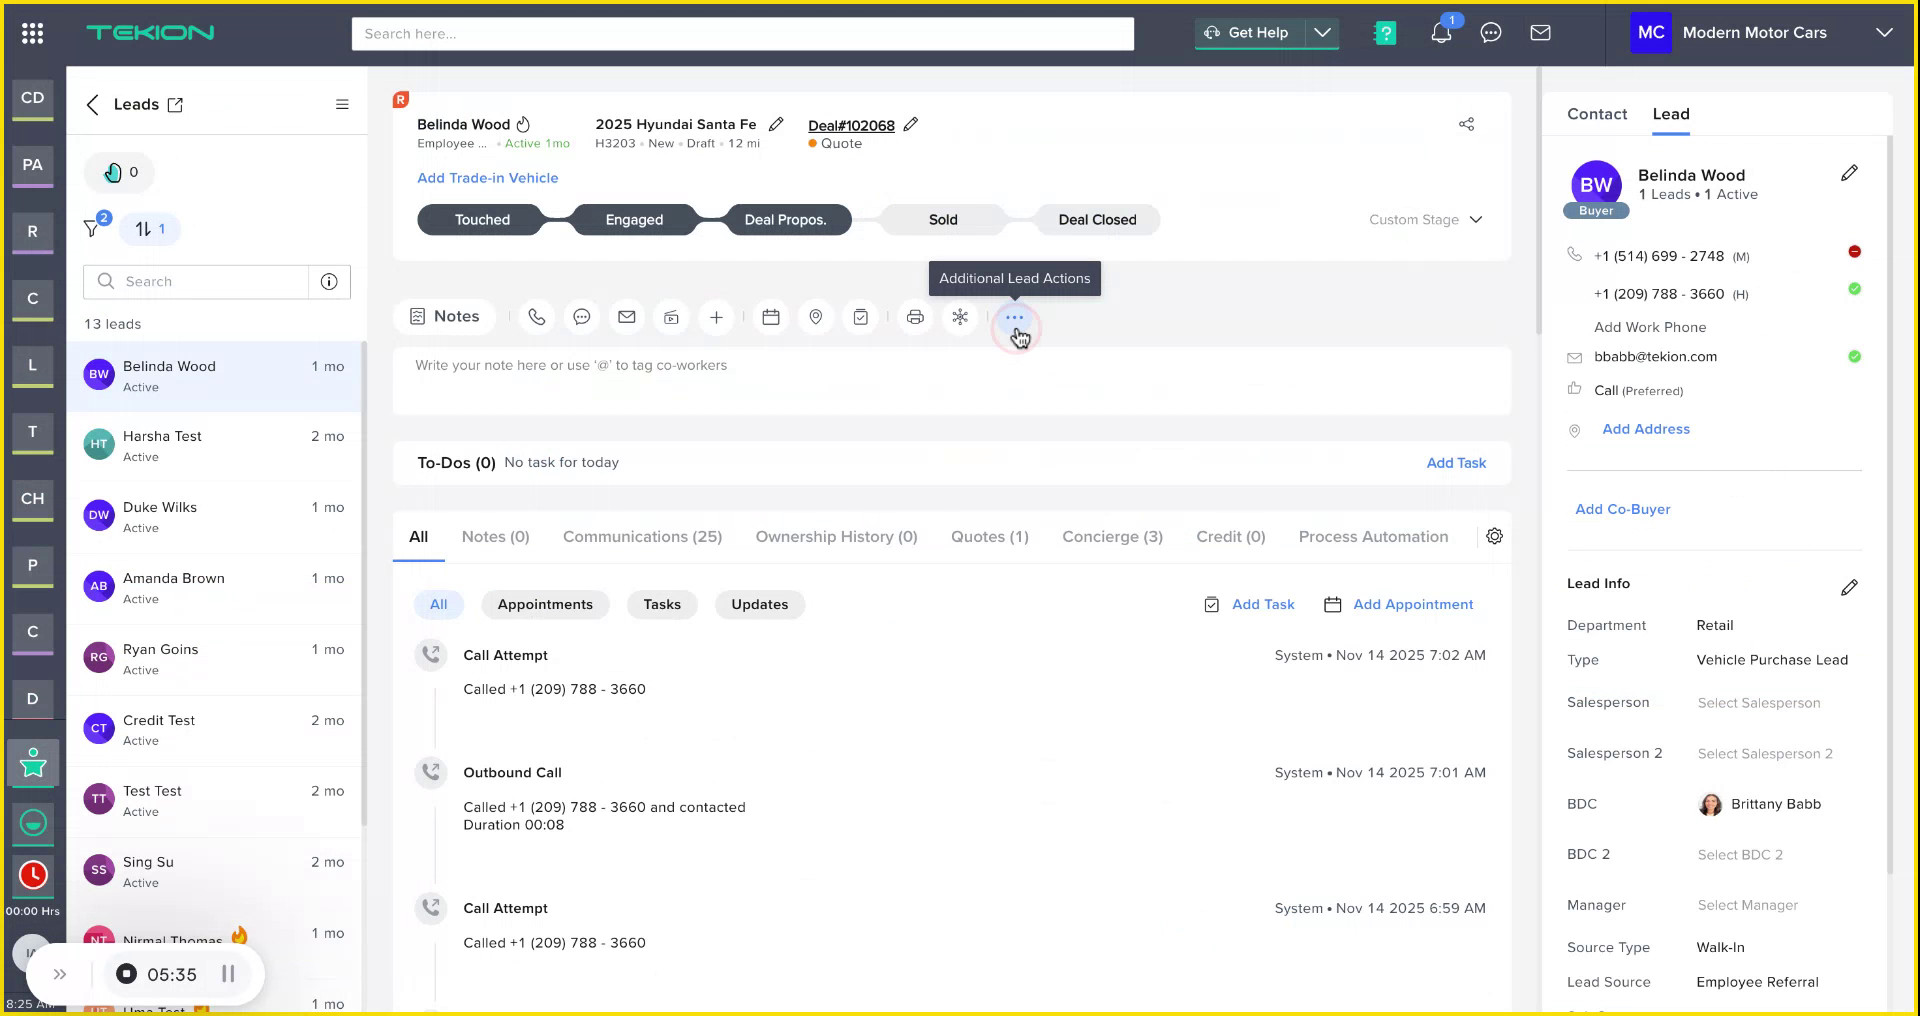
Task: Open the text message icon next to call
Action: tap(582, 317)
